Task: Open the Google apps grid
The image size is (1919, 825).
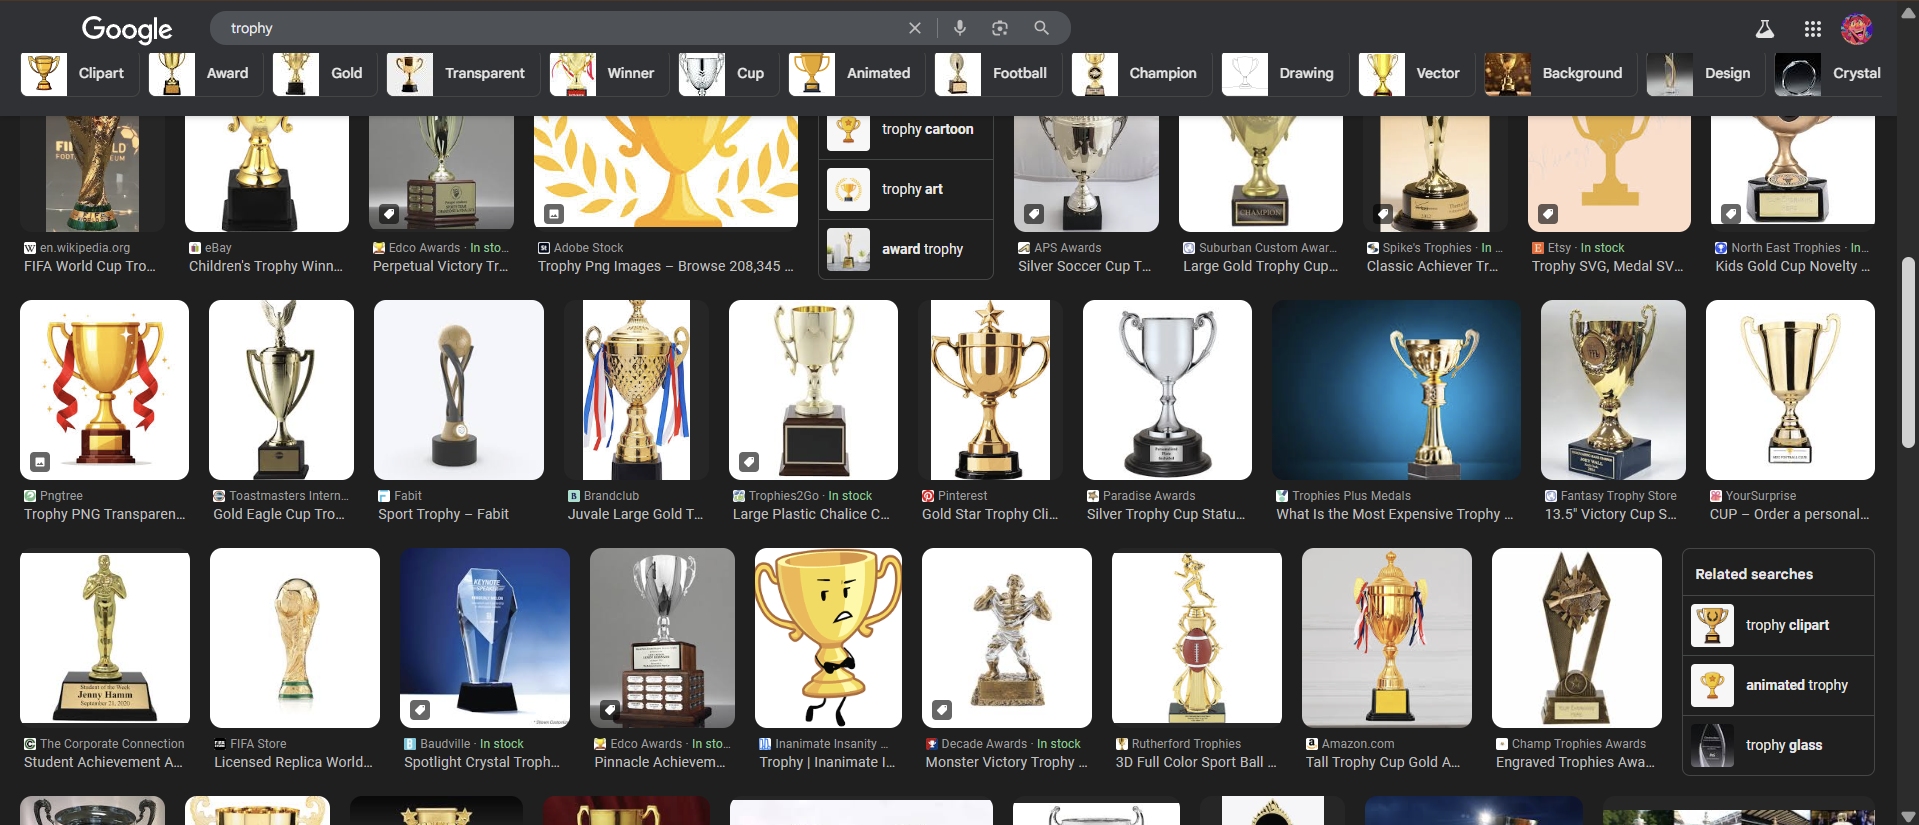Action: [x=1812, y=29]
